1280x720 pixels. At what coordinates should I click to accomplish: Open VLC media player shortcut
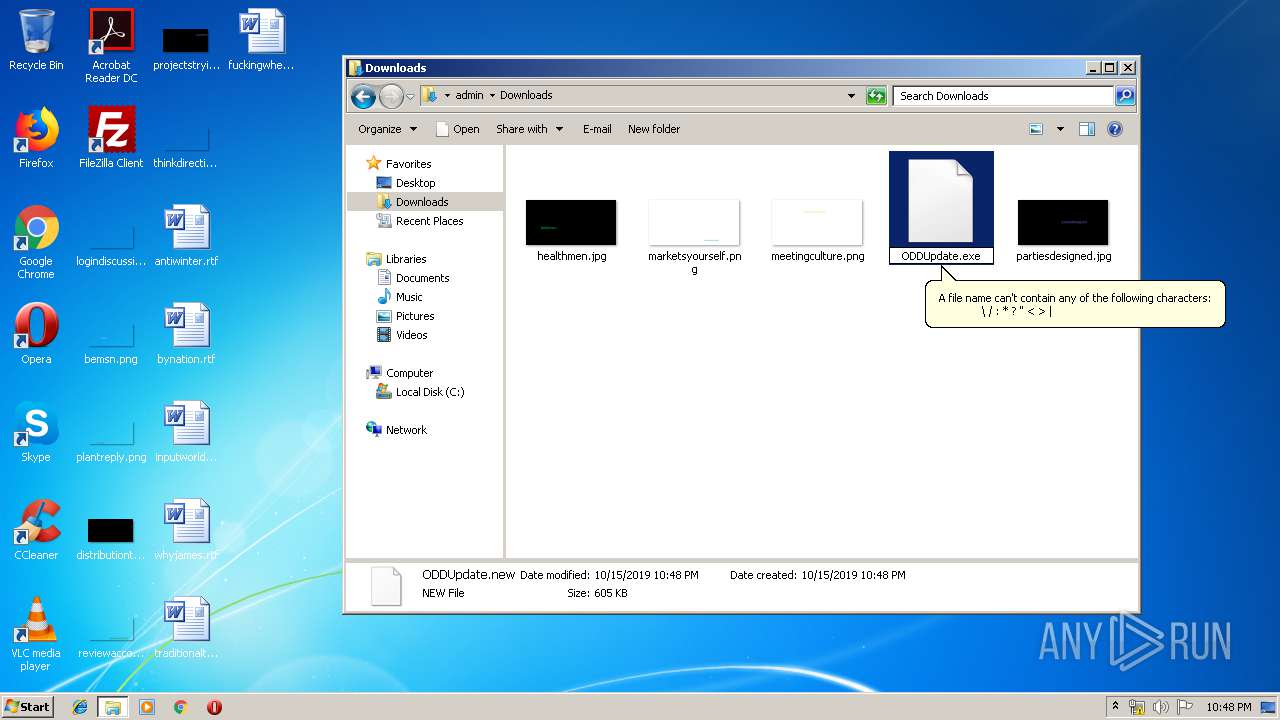(36, 634)
